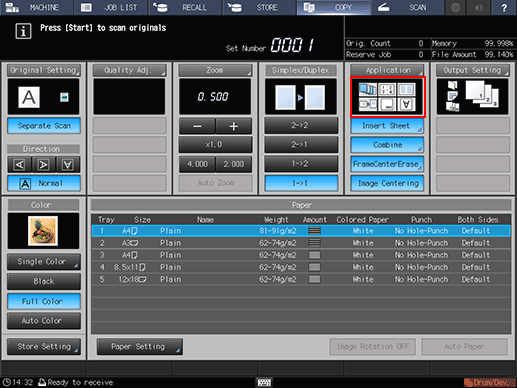Click the globe icon in top bar
517x388 pixels.
tap(455, 7)
